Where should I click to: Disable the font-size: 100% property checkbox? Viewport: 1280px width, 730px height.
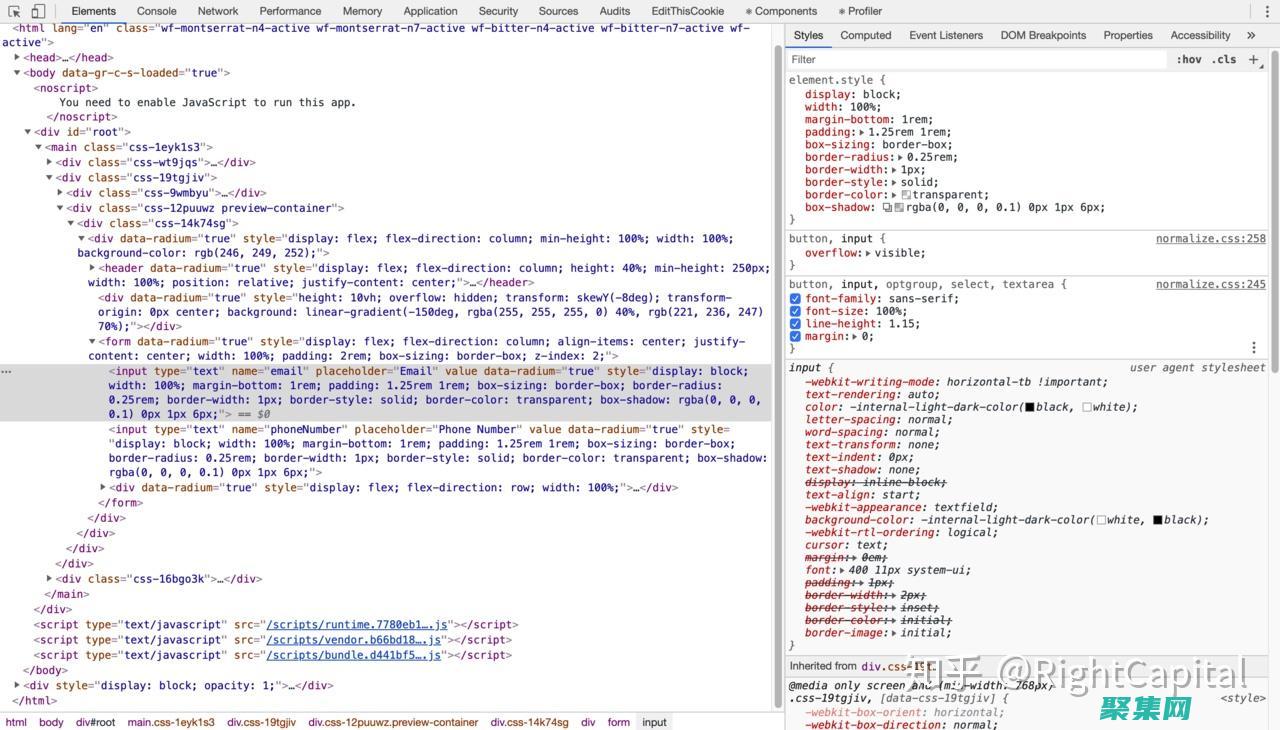tap(795, 311)
